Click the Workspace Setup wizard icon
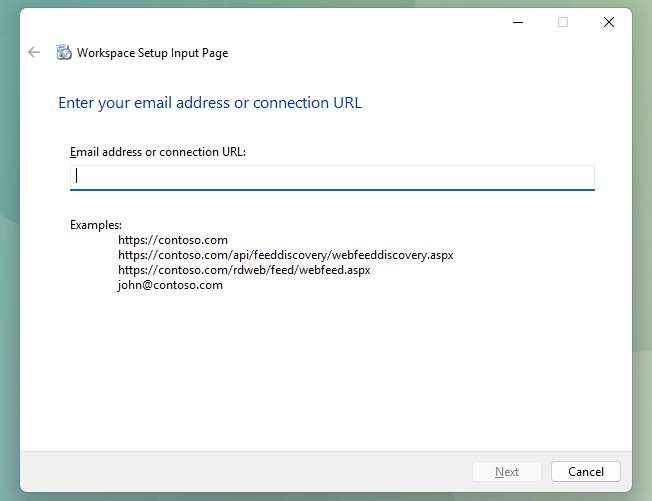This screenshot has height=501, width=652. tap(64, 52)
